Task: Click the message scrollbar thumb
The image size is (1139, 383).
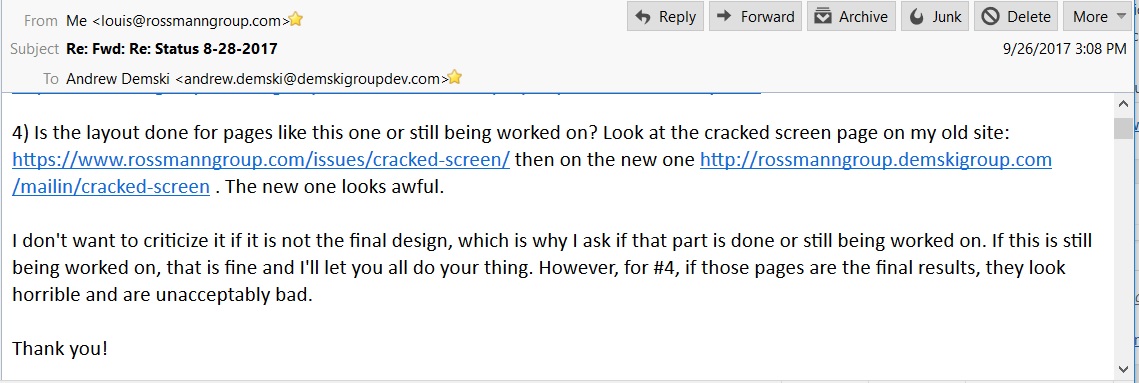Action: [1123, 128]
